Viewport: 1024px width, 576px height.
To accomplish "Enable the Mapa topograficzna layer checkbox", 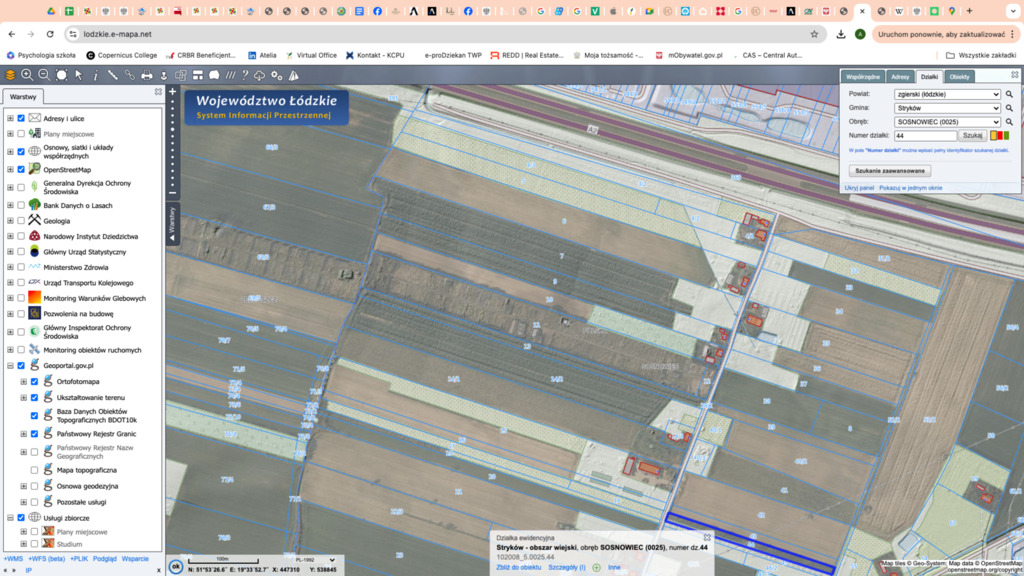I will point(34,469).
